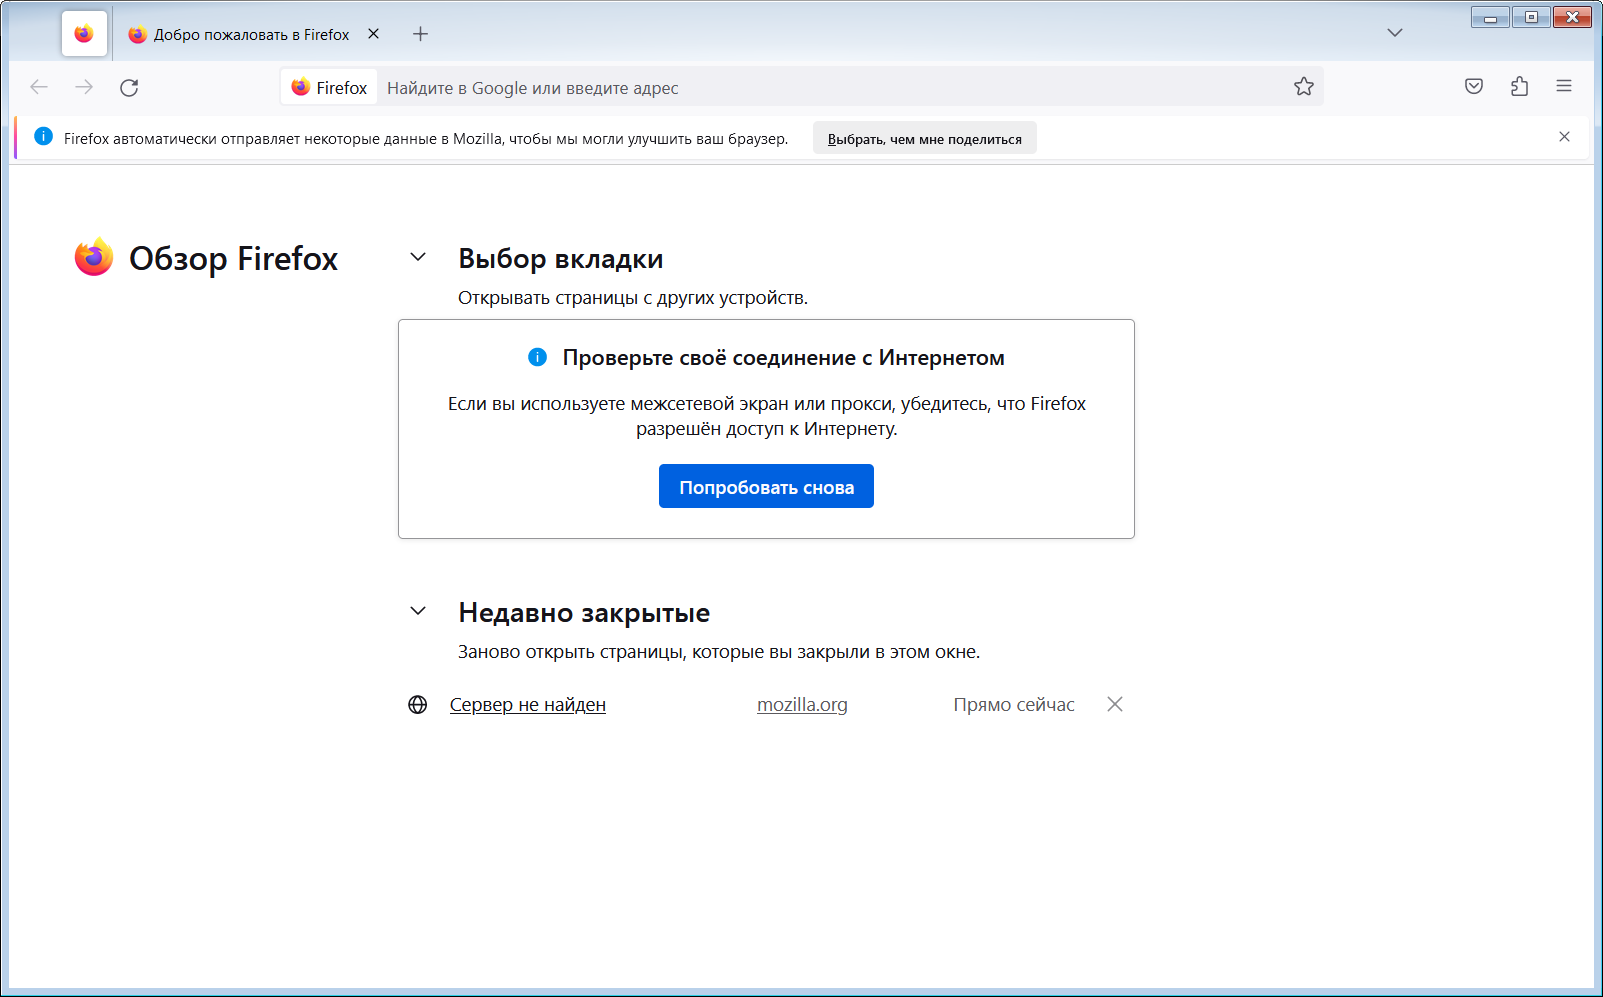The width and height of the screenshot is (1603, 997).
Task: Close the 'Добро пожаловать в Firefox' tab
Action: (373, 34)
